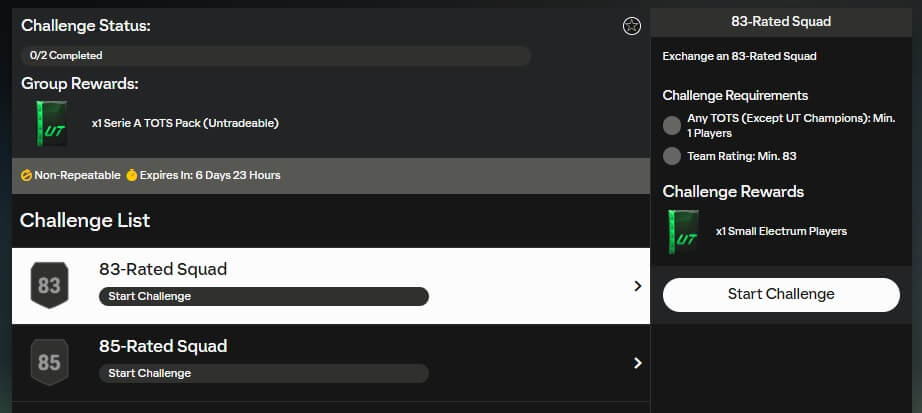Click the Serie A TOTS pack icon
The height and width of the screenshot is (413, 922).
(50, 124)
